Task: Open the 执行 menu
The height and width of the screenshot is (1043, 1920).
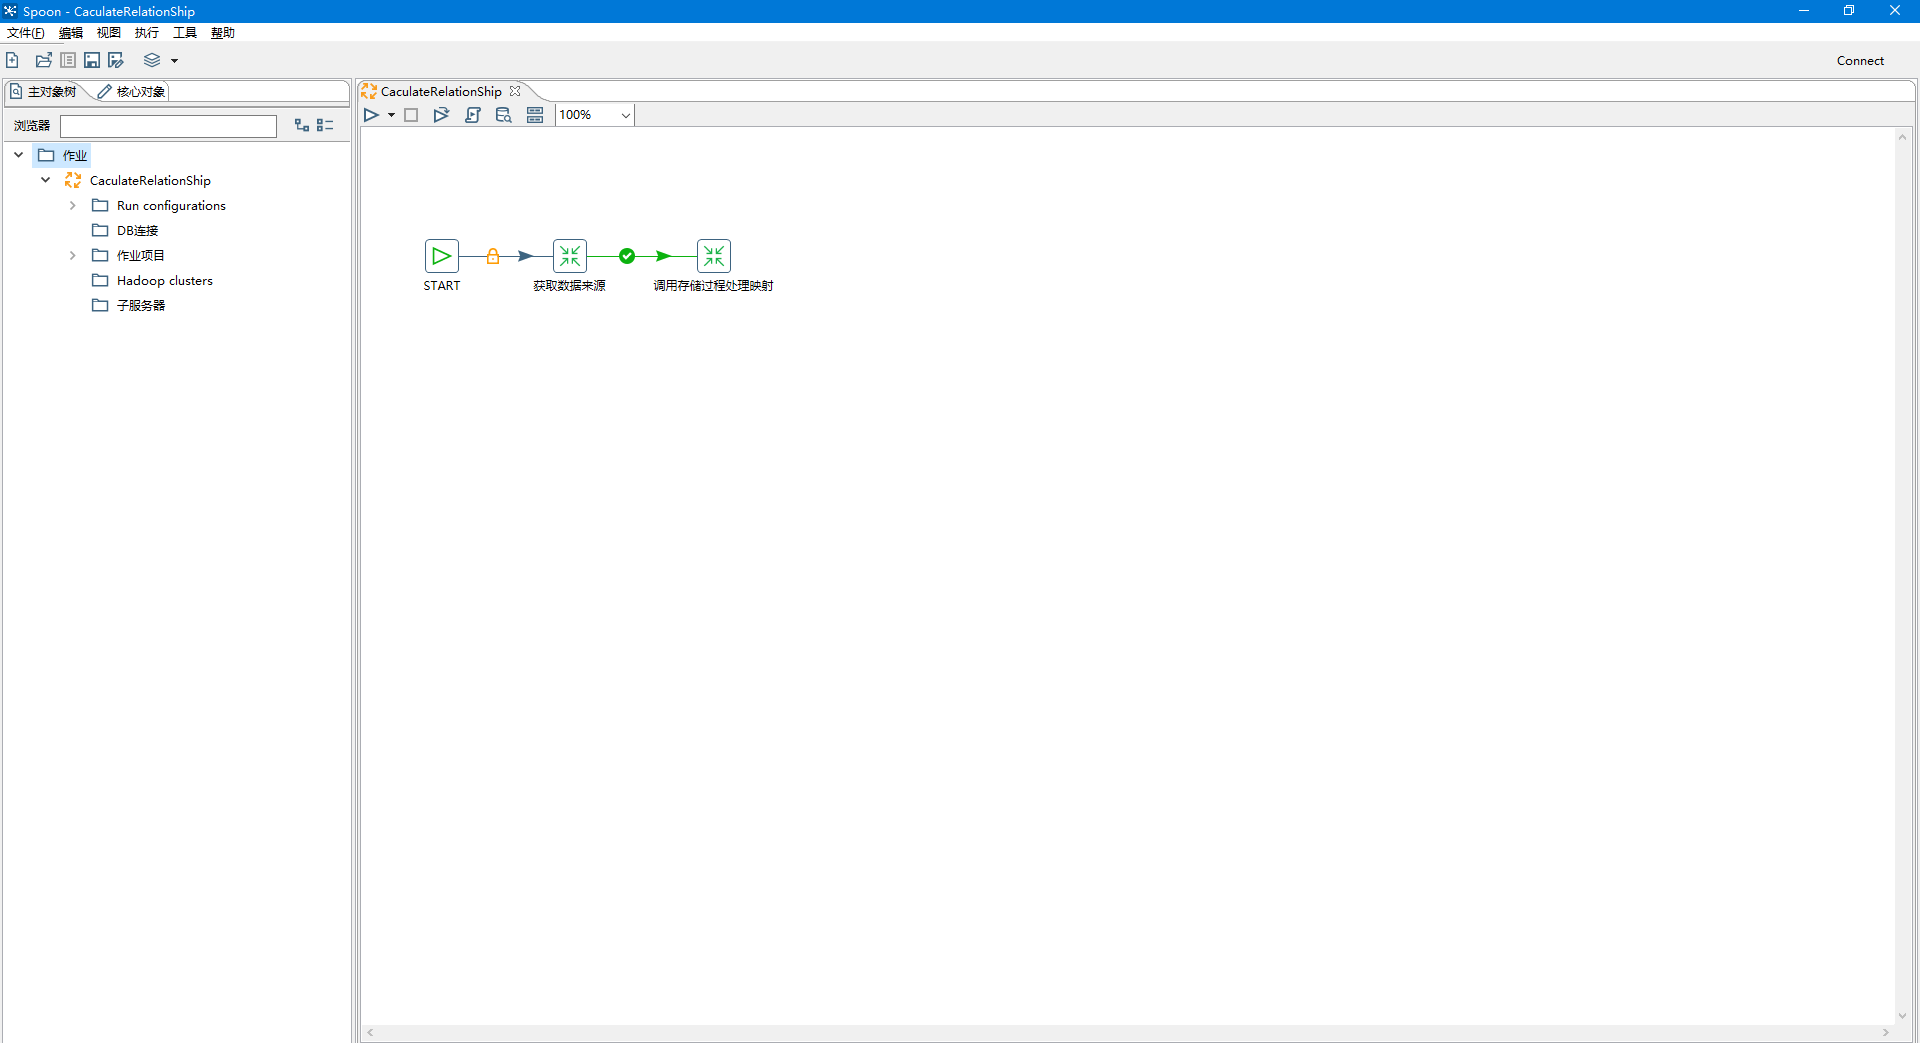Action: click(147, 33)
